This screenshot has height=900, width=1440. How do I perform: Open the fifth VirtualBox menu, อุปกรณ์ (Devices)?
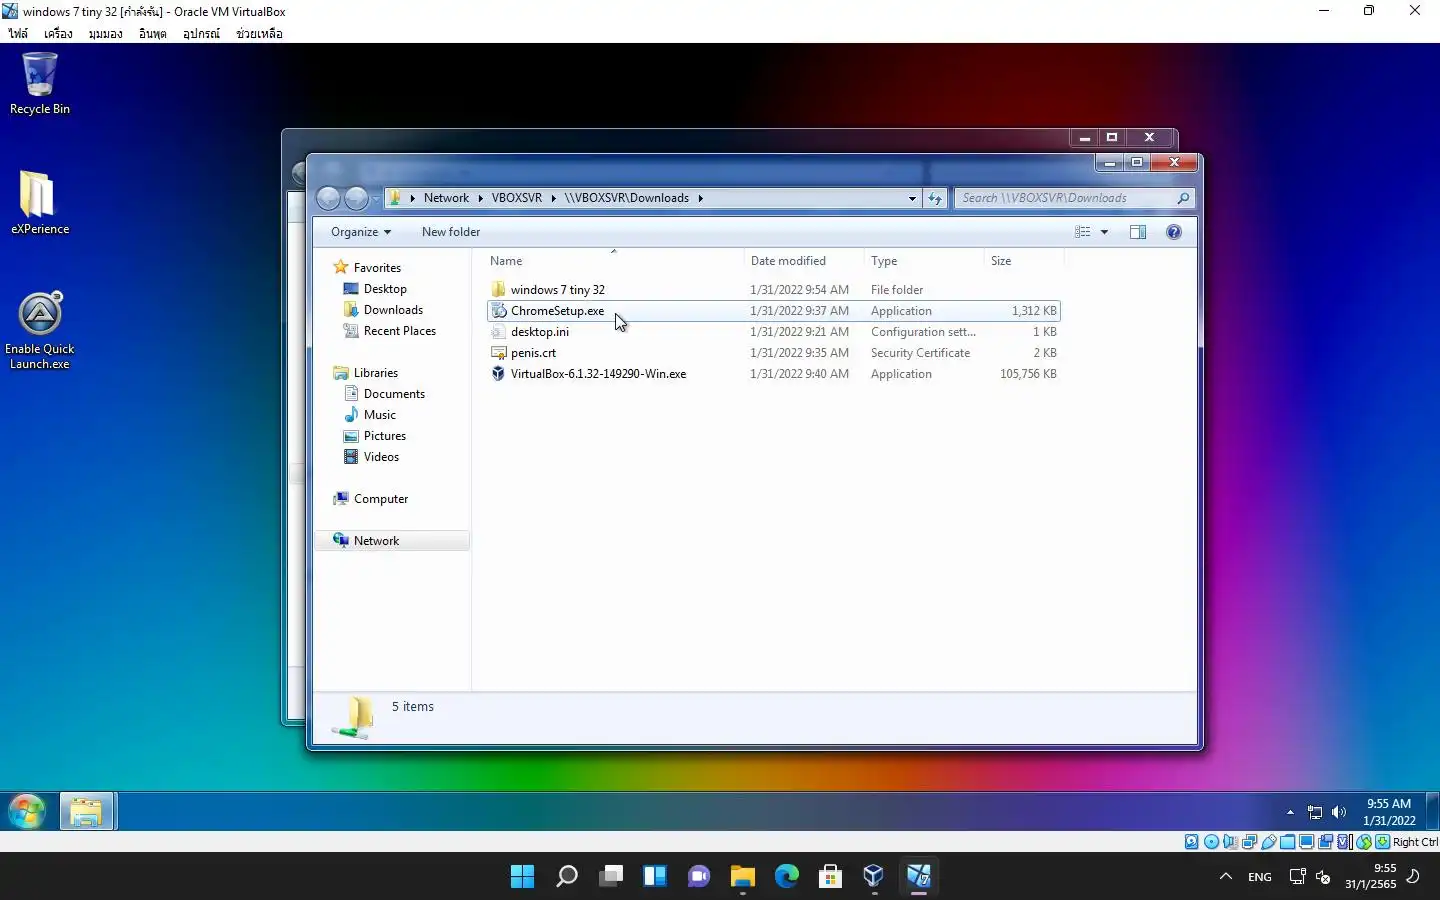pos(201,33)
